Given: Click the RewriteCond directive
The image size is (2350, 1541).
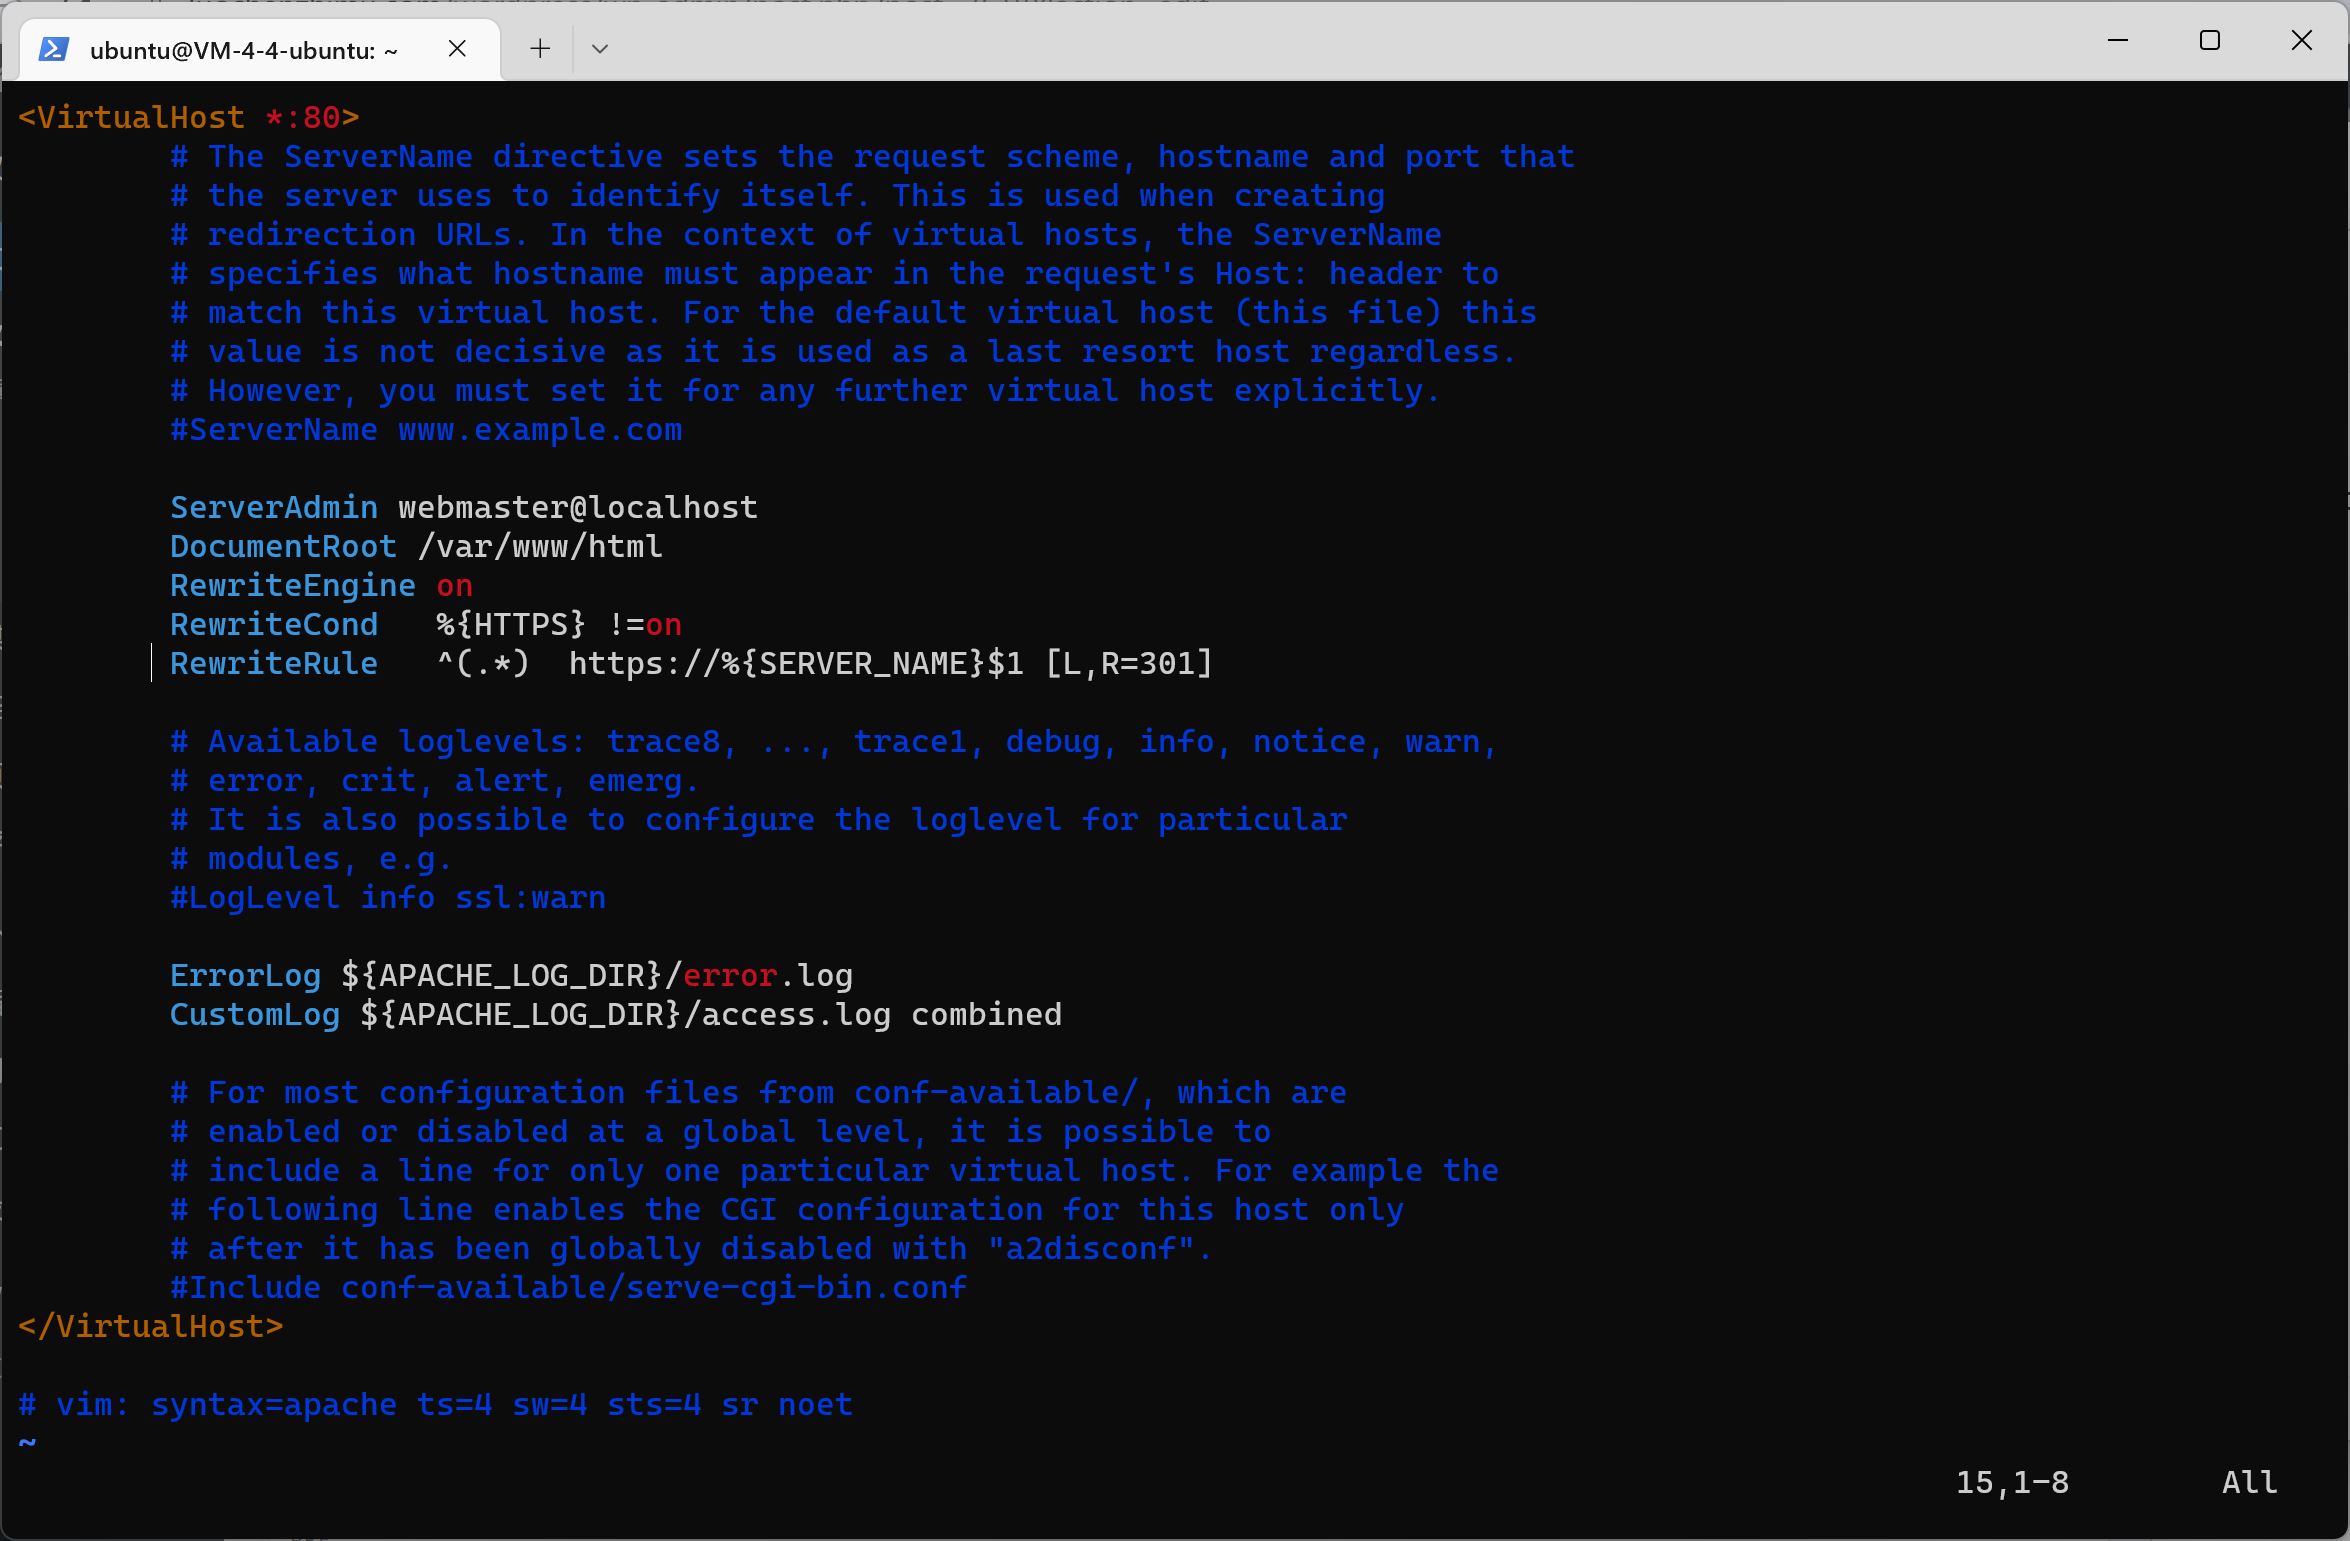Looking at the screenshot, I should (274, 625).
